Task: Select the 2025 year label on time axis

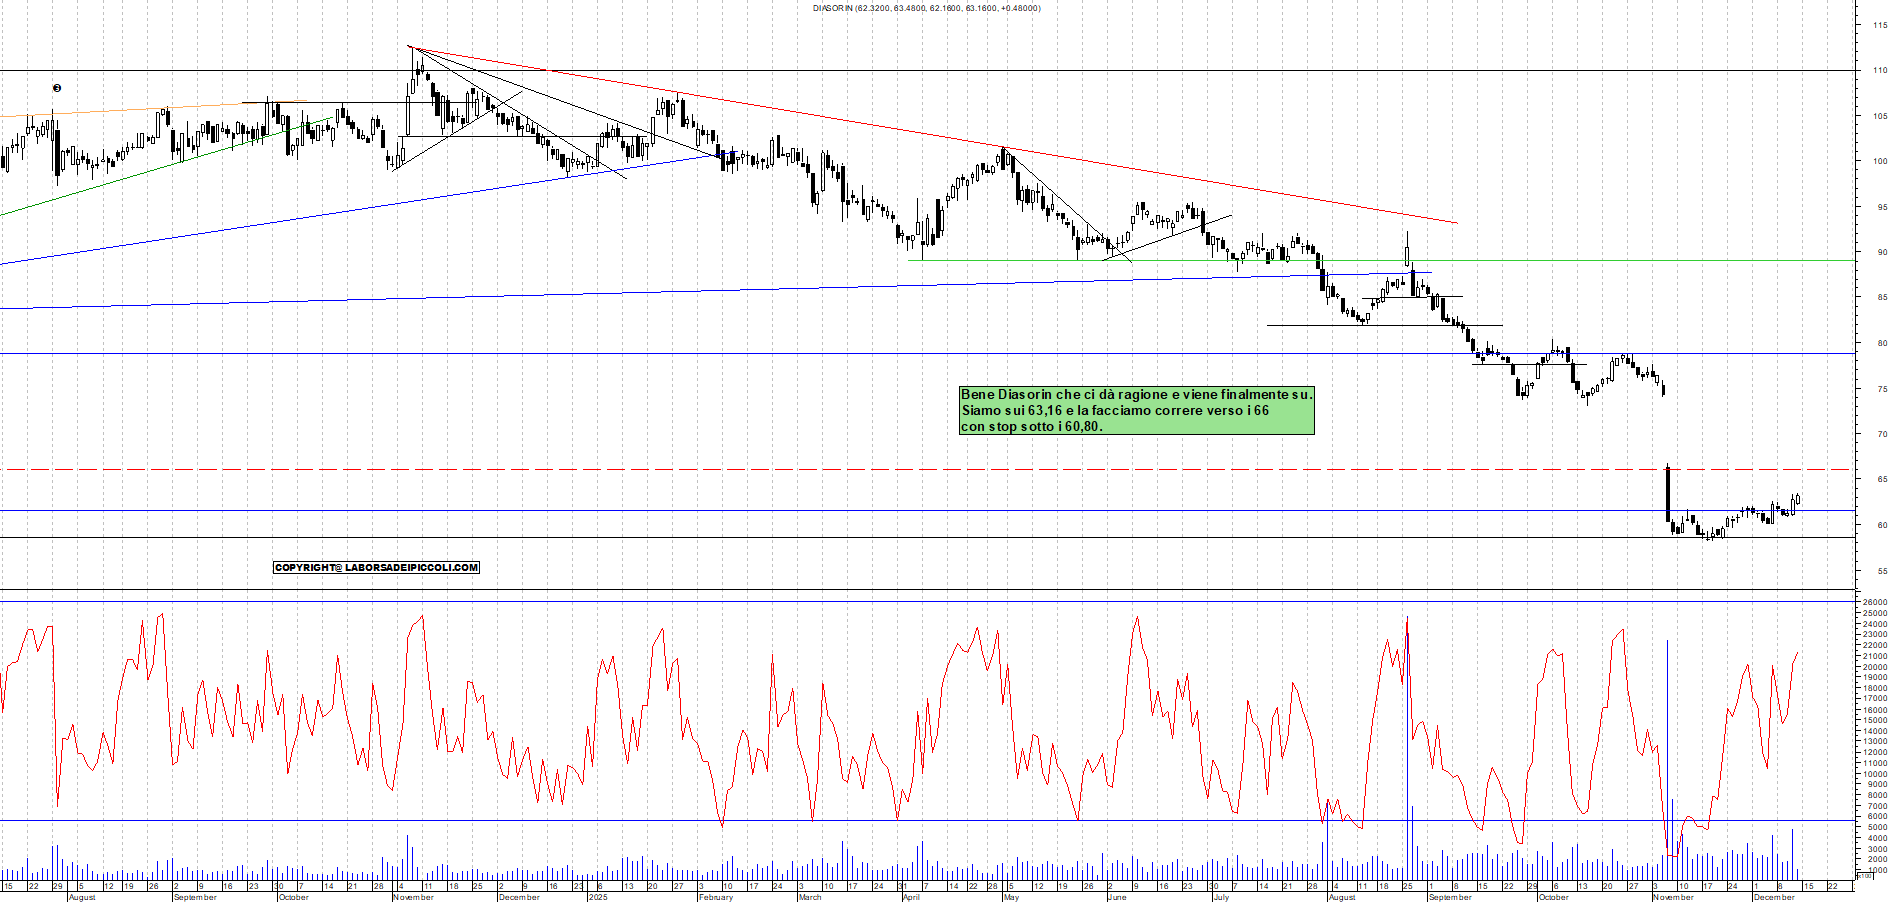Action: (598, 897)
